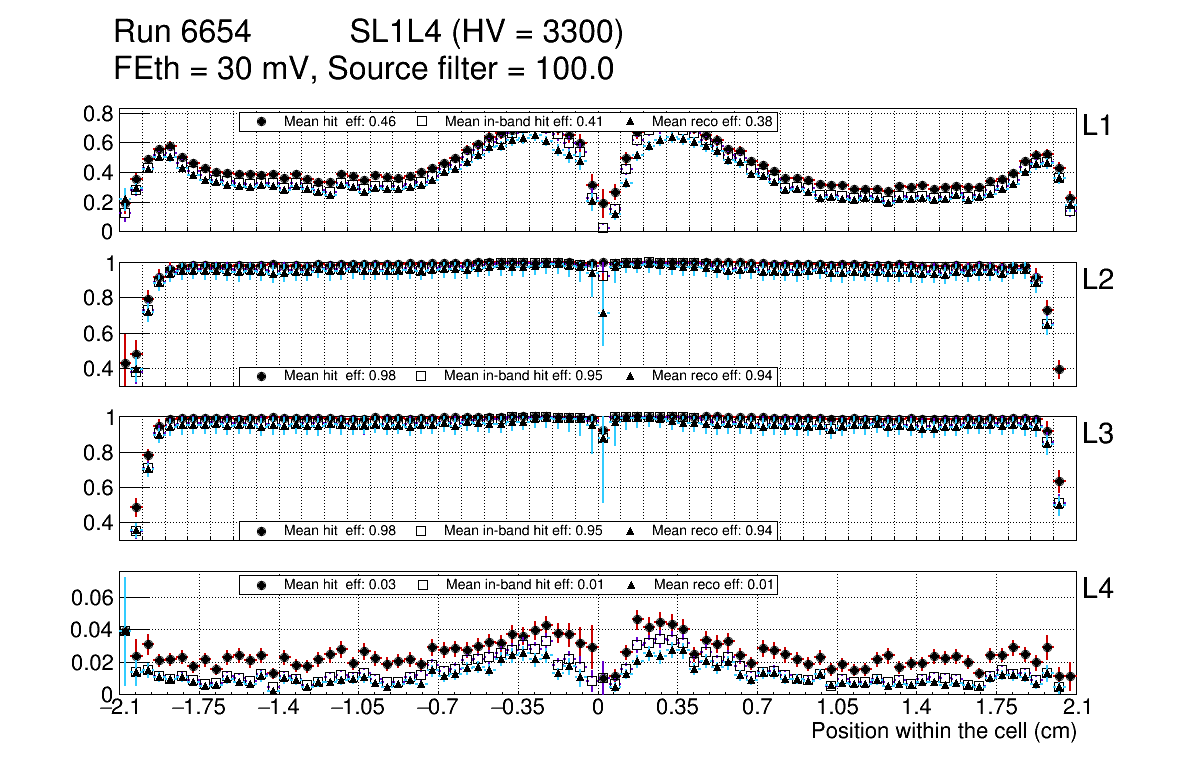Click the L1 panel label
This screenshot has height=772, width=1196.
[1097, 126]
